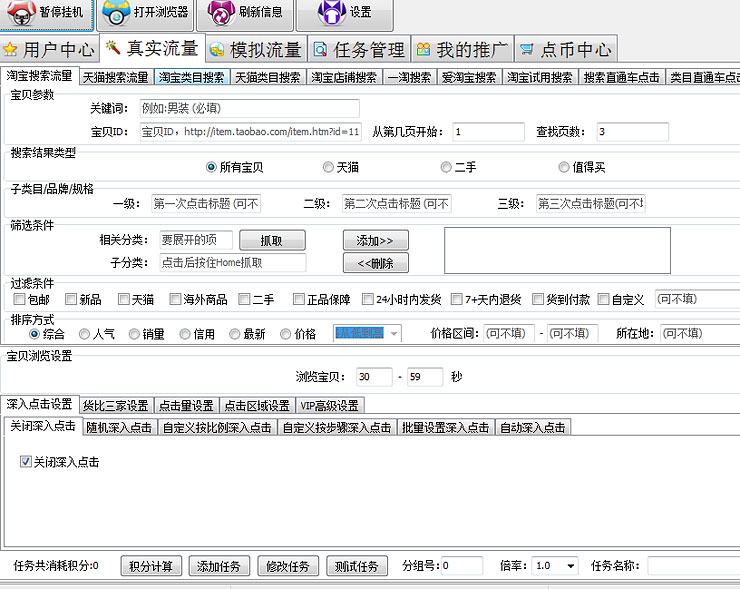Click the 打开浏览器 globe icon

tap(116, 13)
